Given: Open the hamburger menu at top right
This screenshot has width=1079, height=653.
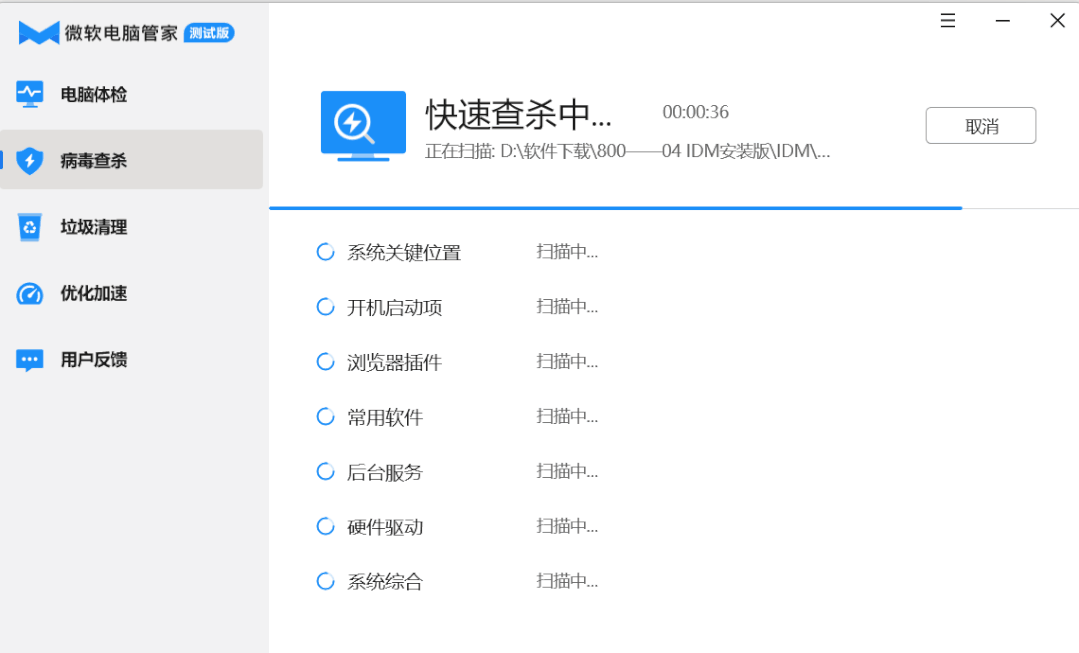Looking at the screenshot, I should [x=947, y=20].
